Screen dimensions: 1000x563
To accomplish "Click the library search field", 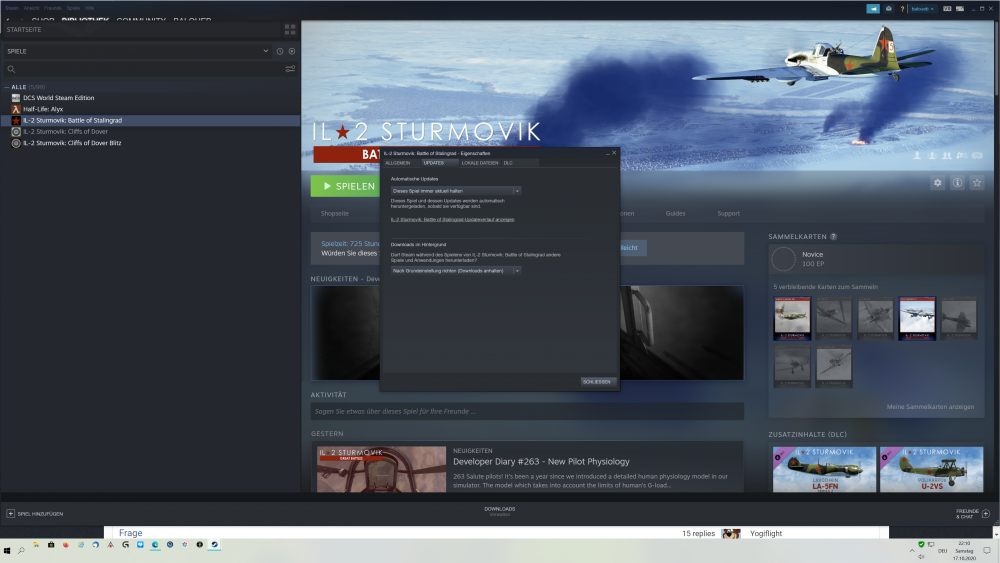I will (x=149, y=69).
